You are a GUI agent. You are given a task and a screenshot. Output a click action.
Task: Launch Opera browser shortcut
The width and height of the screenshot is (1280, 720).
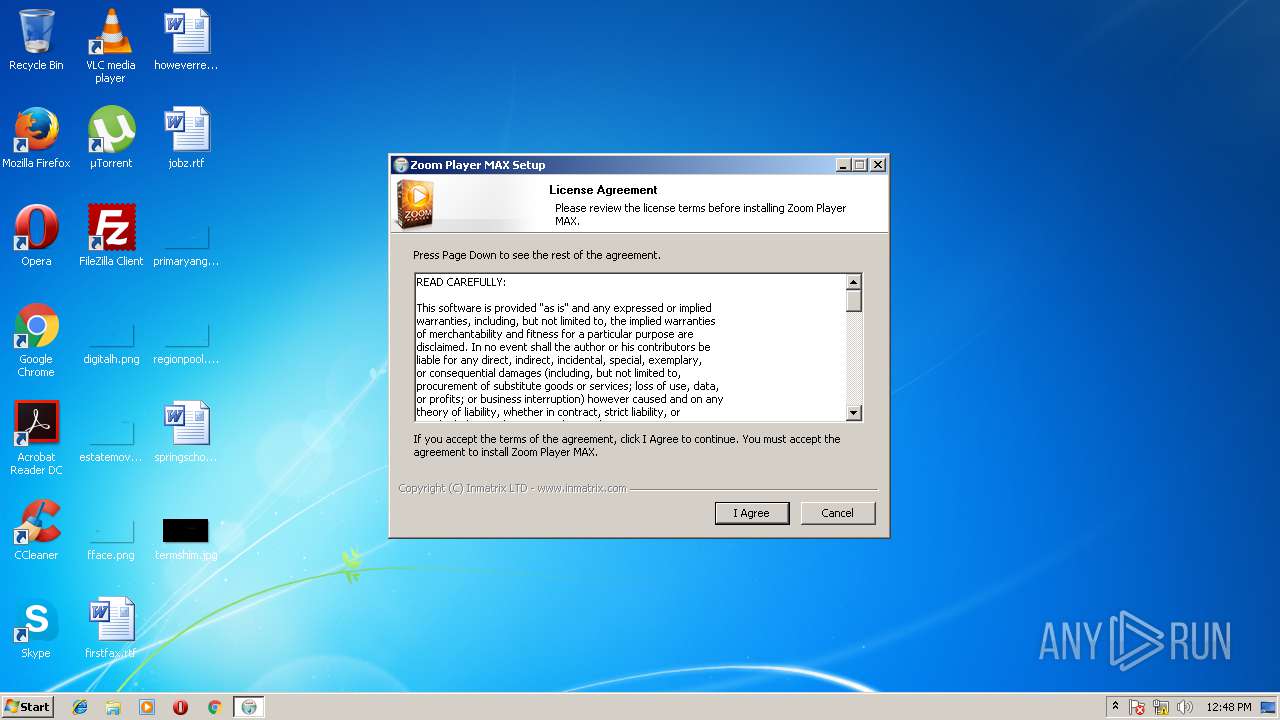(x=36, y=236)
